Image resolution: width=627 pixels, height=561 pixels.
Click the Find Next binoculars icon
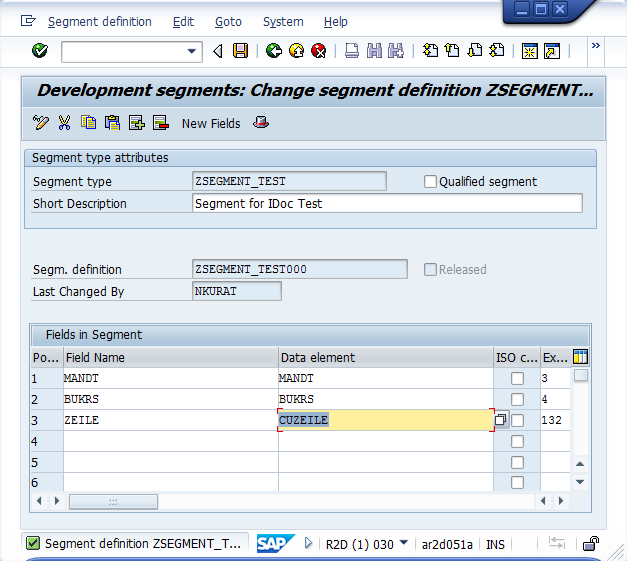(x=396, y=51)
